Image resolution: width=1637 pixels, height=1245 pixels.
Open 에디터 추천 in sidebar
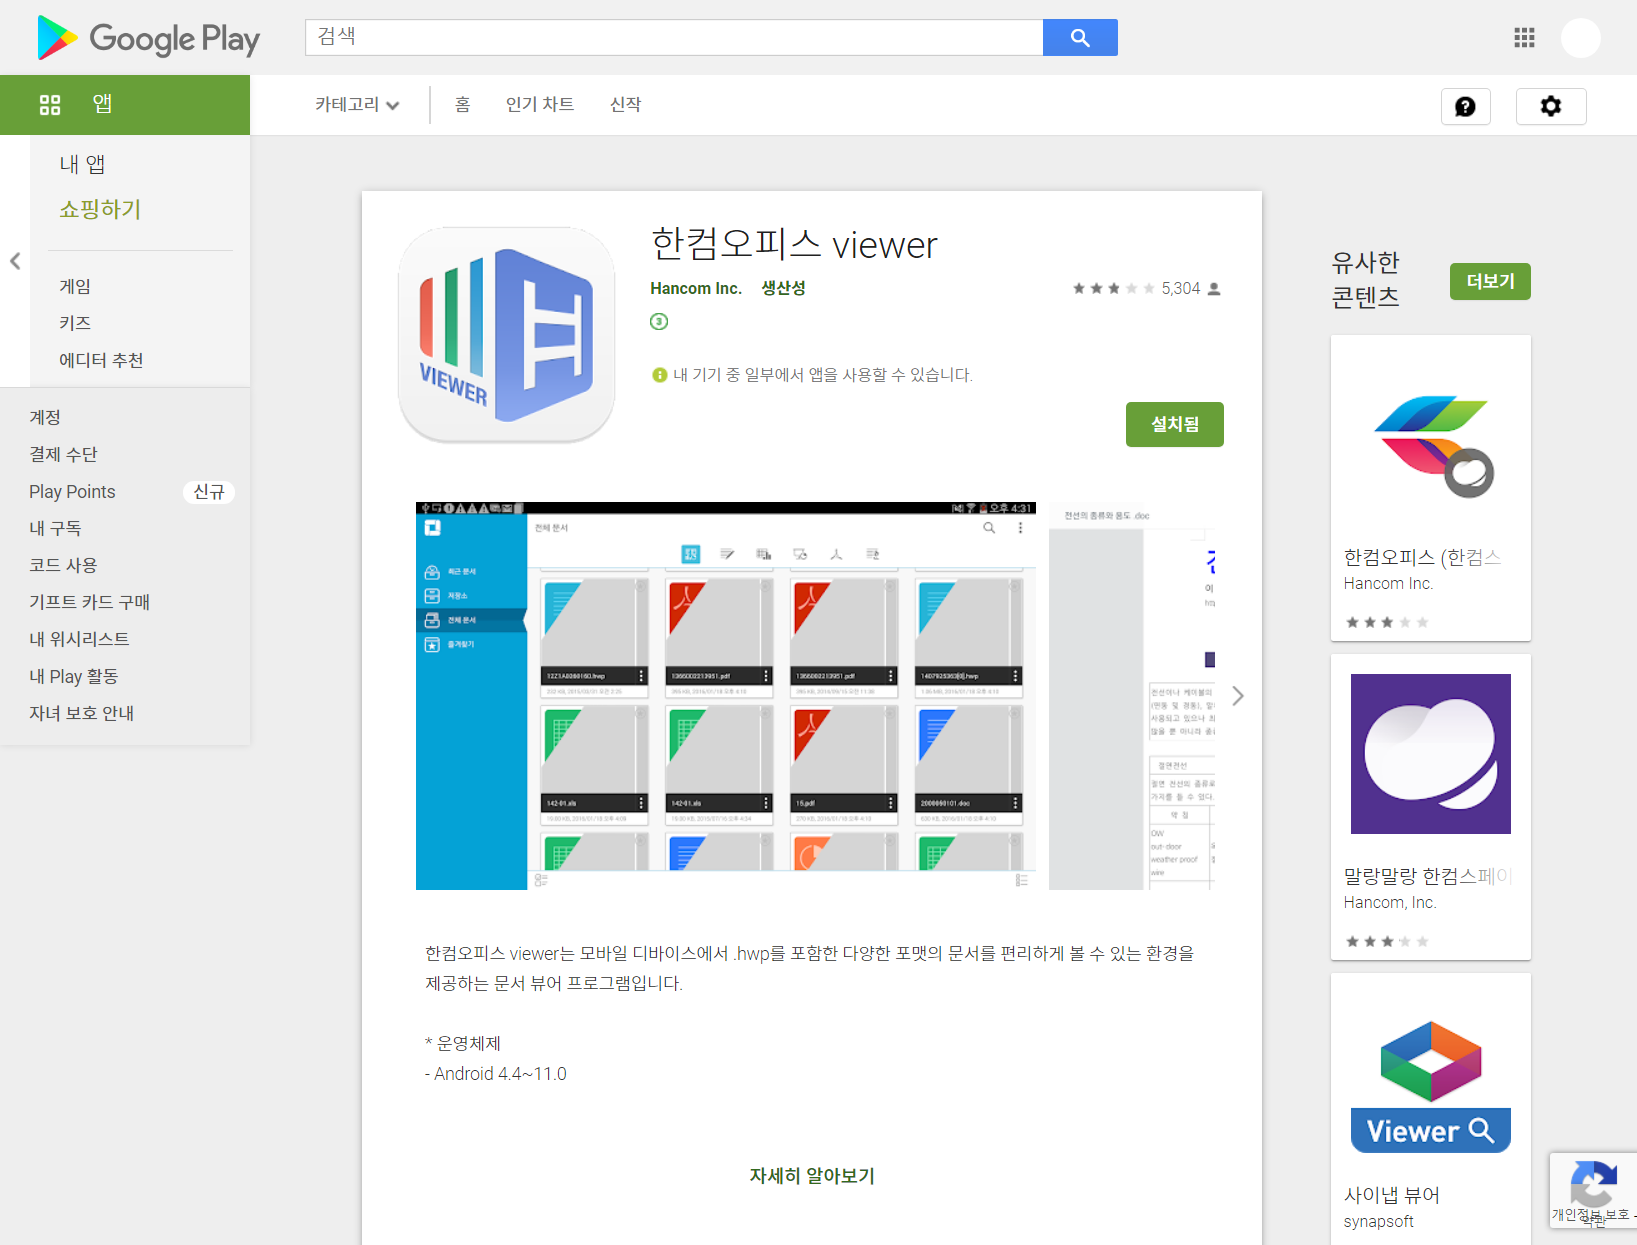(101, 360)
